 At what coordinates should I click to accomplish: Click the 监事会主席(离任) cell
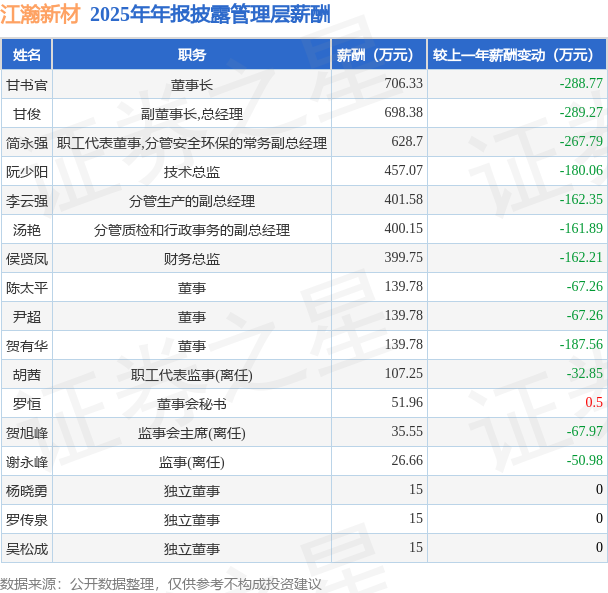coord(192,433)
